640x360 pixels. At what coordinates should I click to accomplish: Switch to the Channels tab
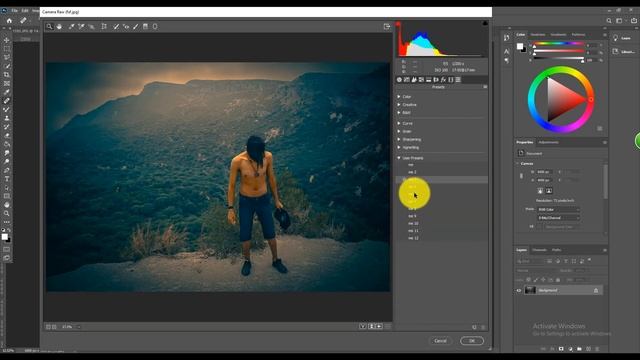pyautogui.click(x=539, y=250)
